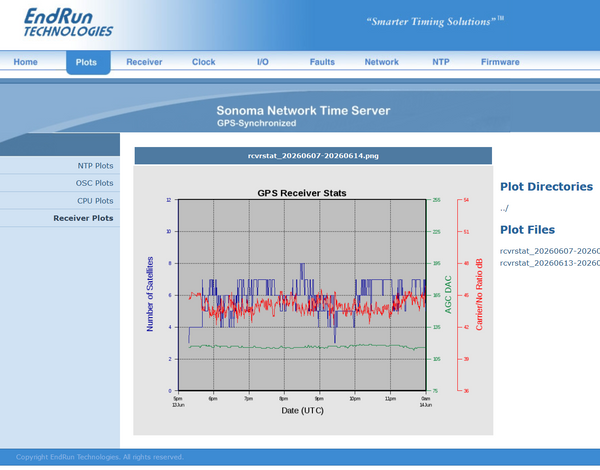Open the I/O tab
Viewport: 600px width, 470px height.
[x=262, y=62]
